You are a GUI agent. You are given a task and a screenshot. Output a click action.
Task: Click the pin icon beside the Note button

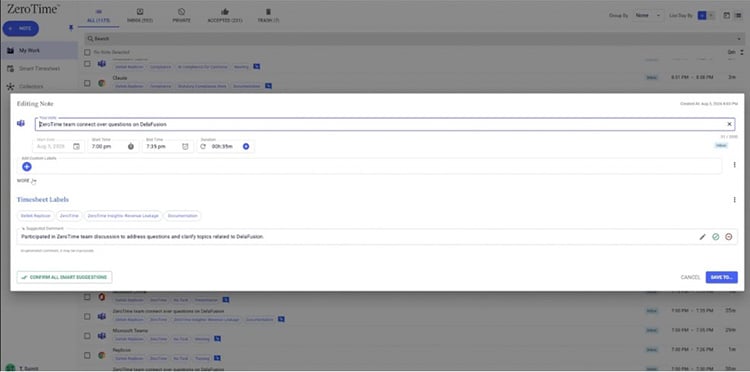click(x=71, y=28)
